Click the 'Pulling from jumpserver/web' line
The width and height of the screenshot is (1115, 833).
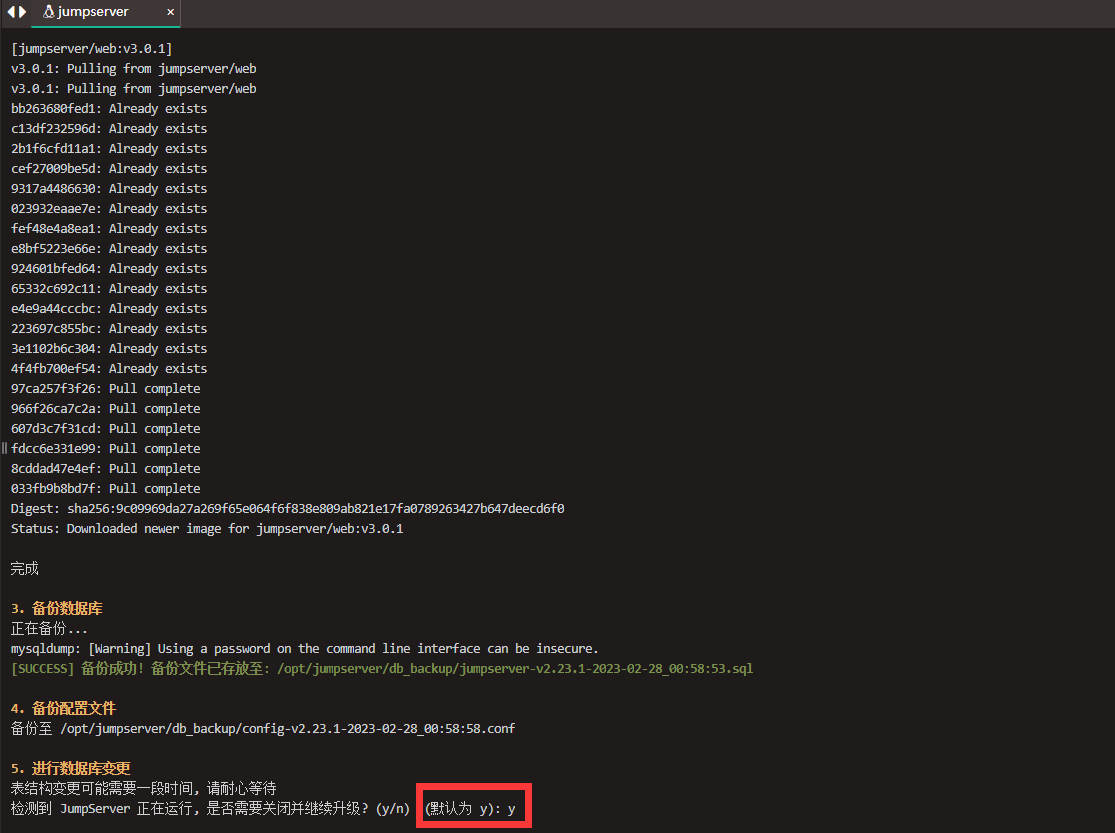coord(134,68)
